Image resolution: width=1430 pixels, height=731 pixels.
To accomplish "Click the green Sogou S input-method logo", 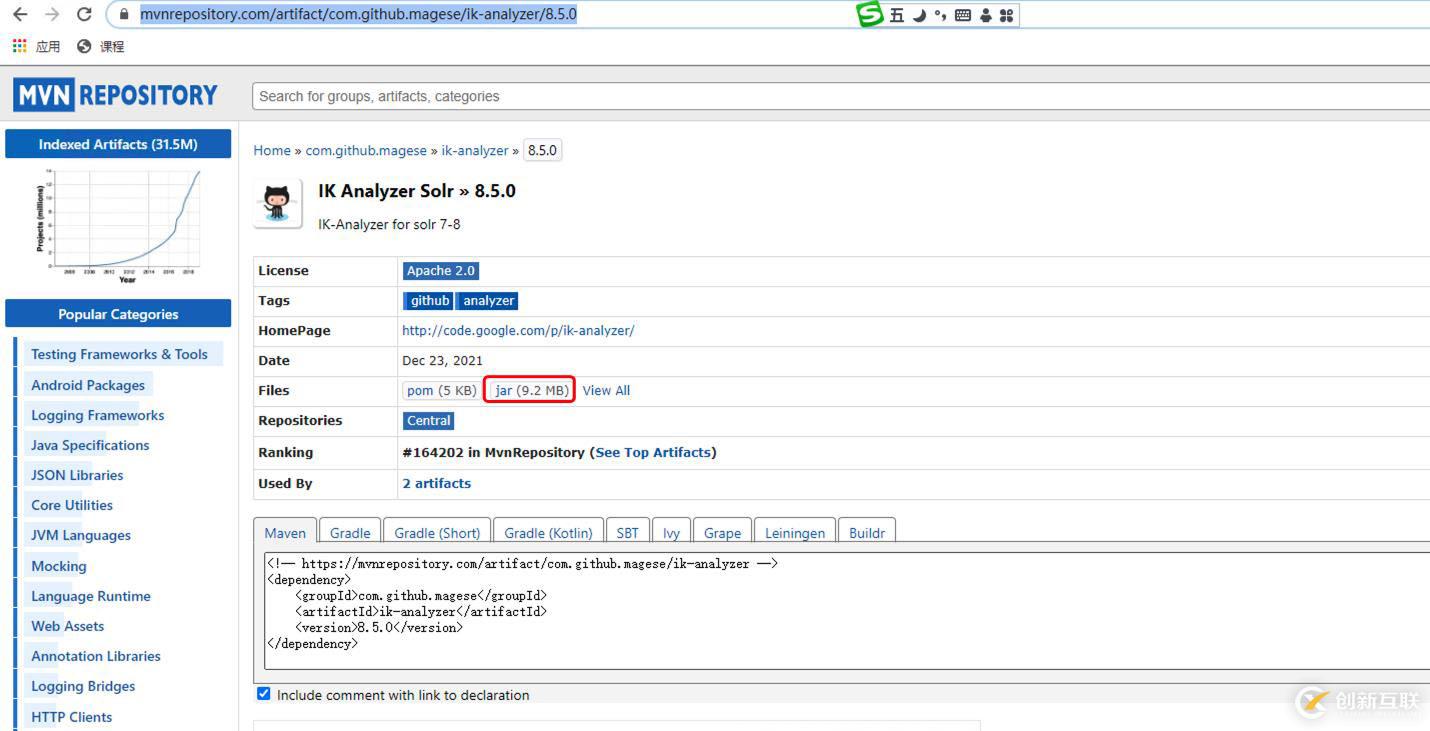I will 870,14.
